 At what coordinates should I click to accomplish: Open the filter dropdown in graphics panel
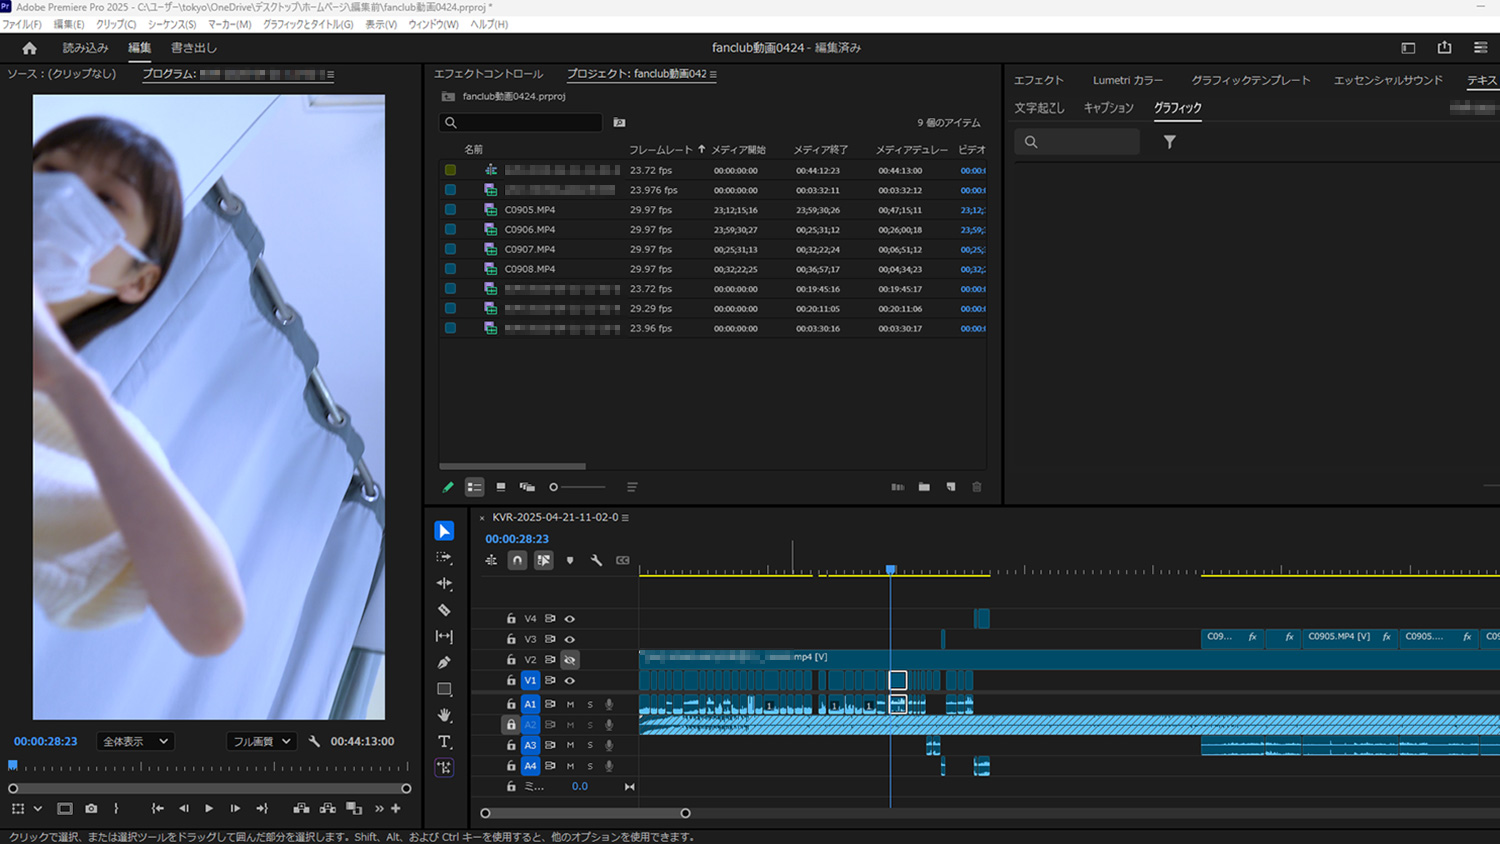pyautogui.click(x=1169, y=142)
